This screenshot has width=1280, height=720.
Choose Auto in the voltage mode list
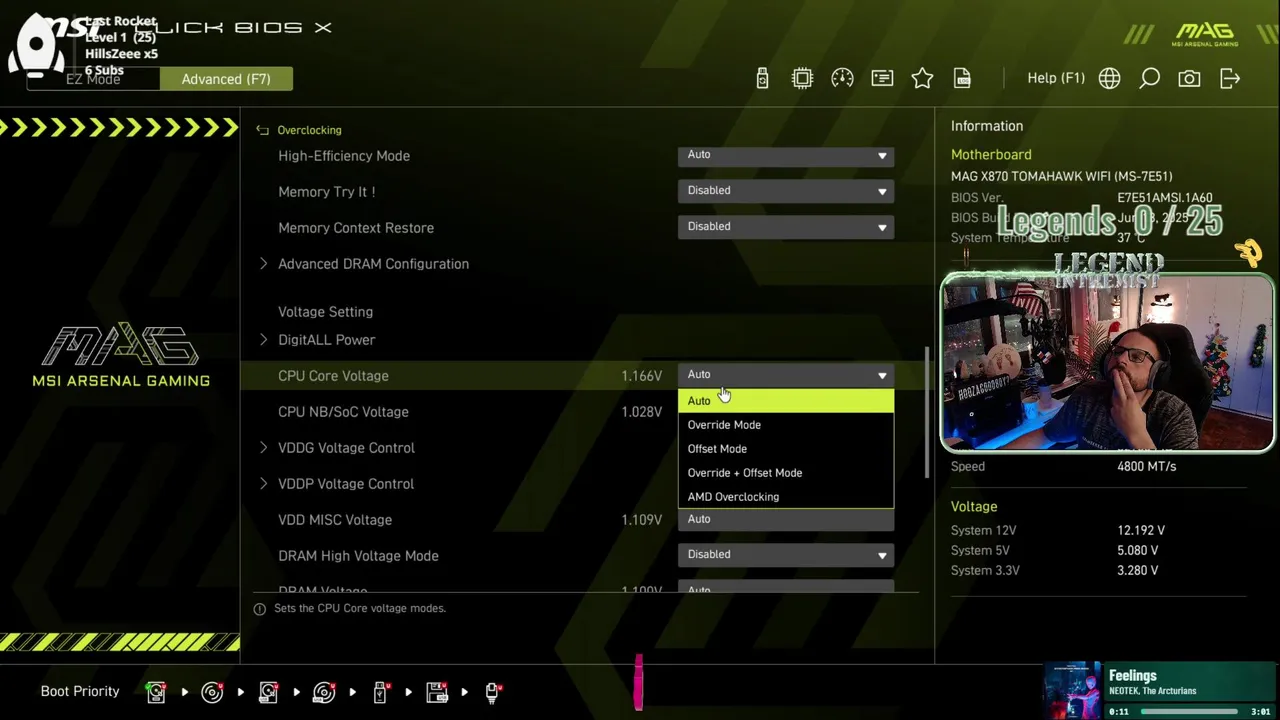pos(786,401)
